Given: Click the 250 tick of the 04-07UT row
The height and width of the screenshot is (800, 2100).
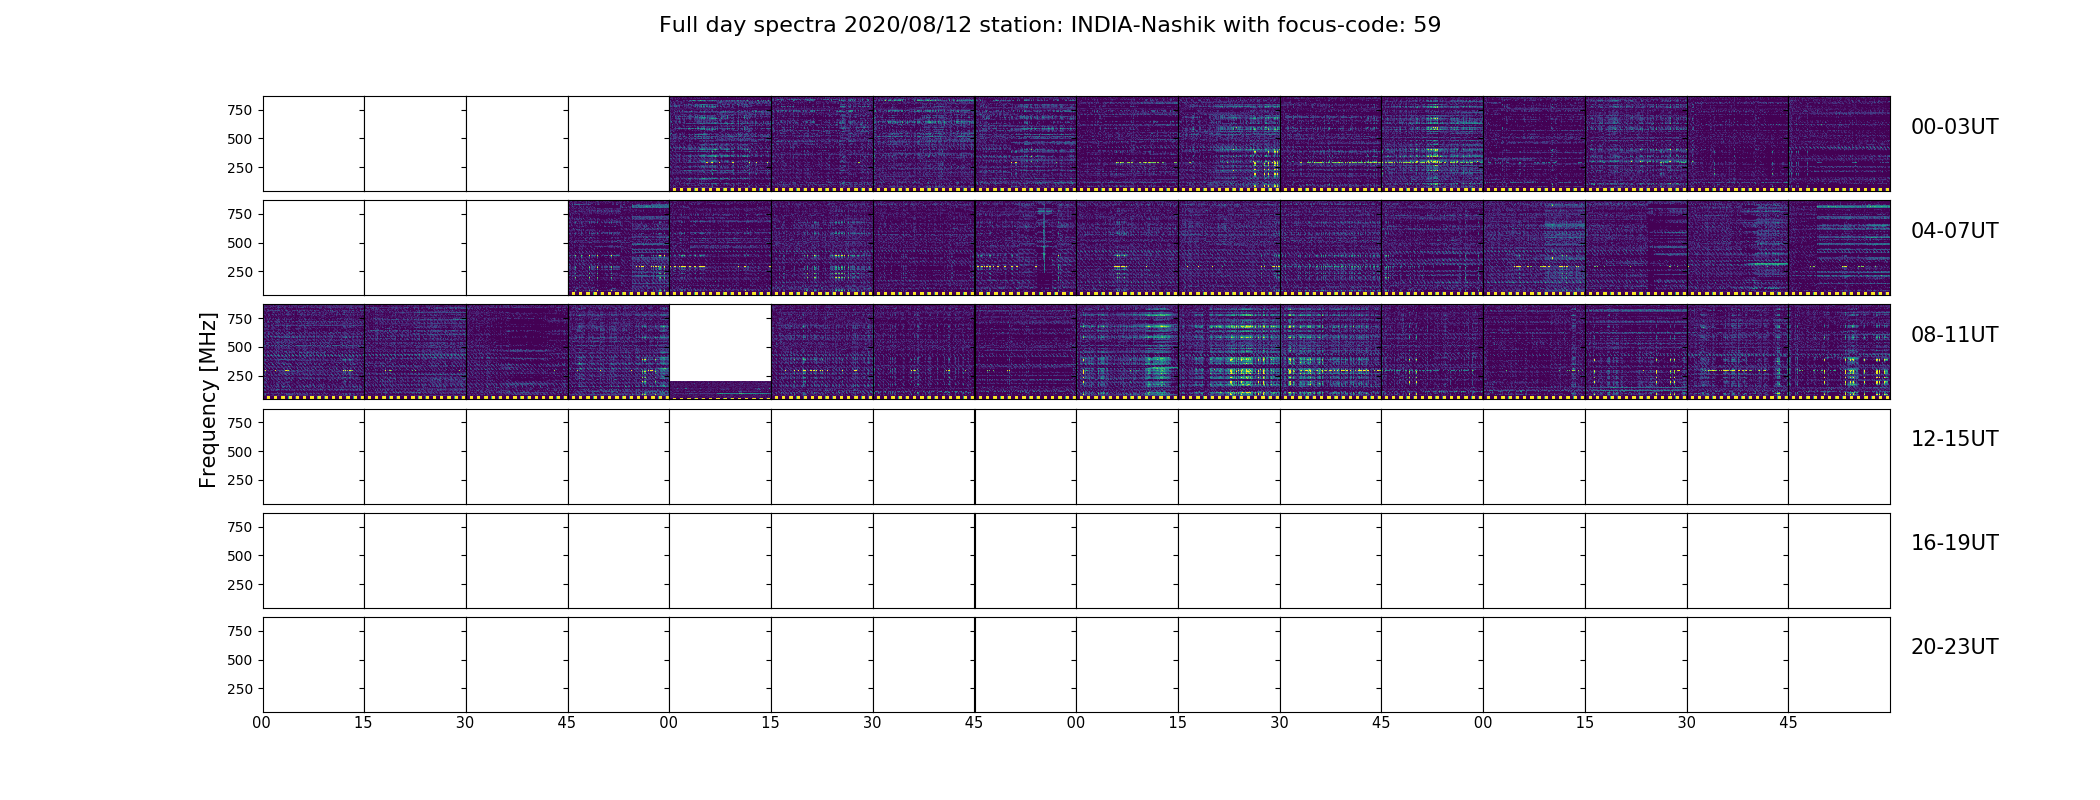Looking at the screenshot, I should coord(240,272).
